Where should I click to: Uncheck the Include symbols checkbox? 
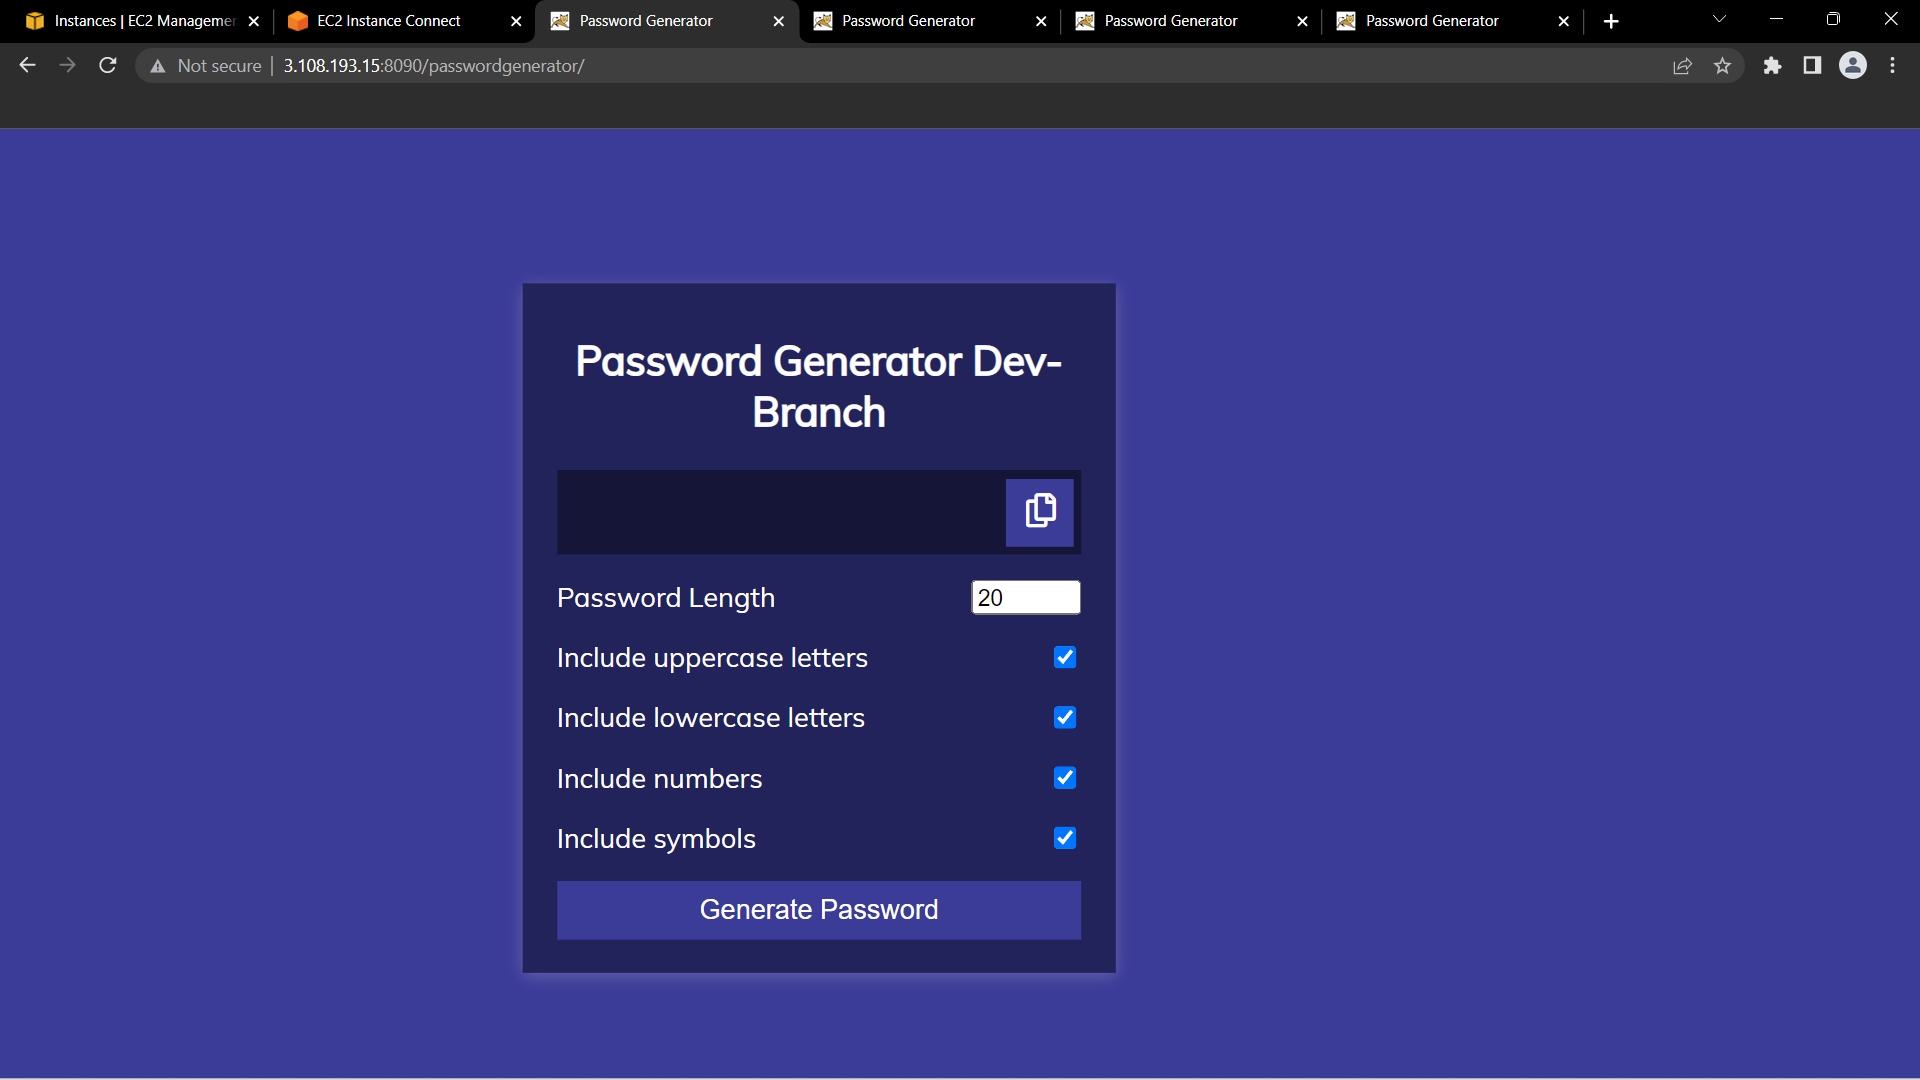click(1064, 838)
